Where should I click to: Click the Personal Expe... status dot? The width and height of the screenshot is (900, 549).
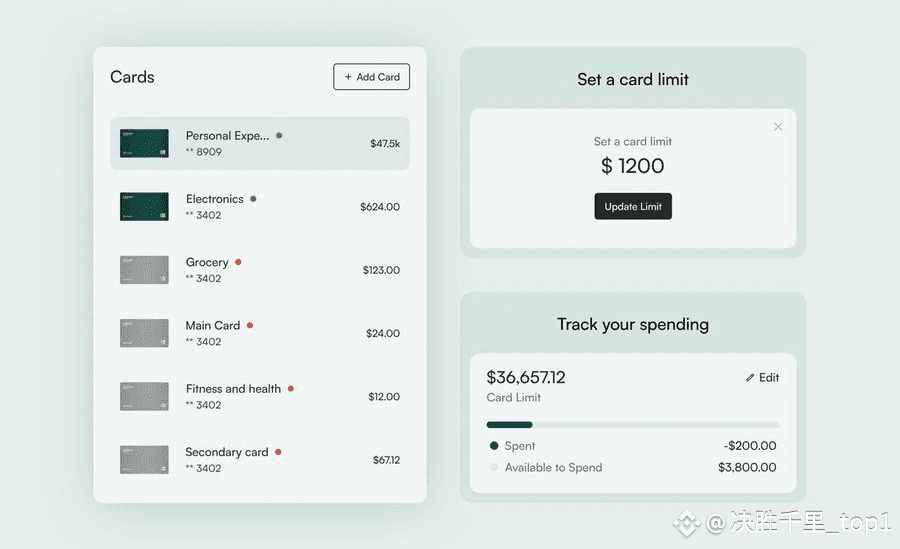coord(279,136)
